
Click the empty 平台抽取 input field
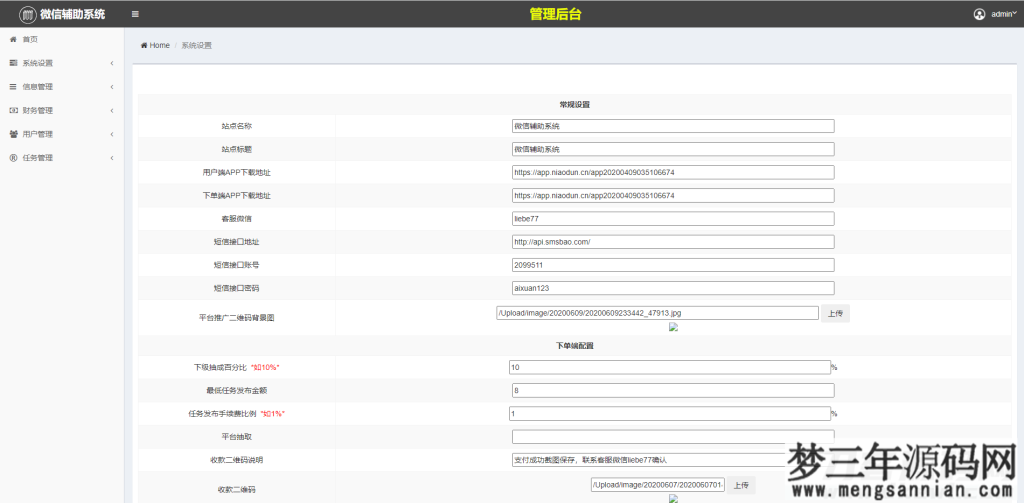(x=672, y=436)
